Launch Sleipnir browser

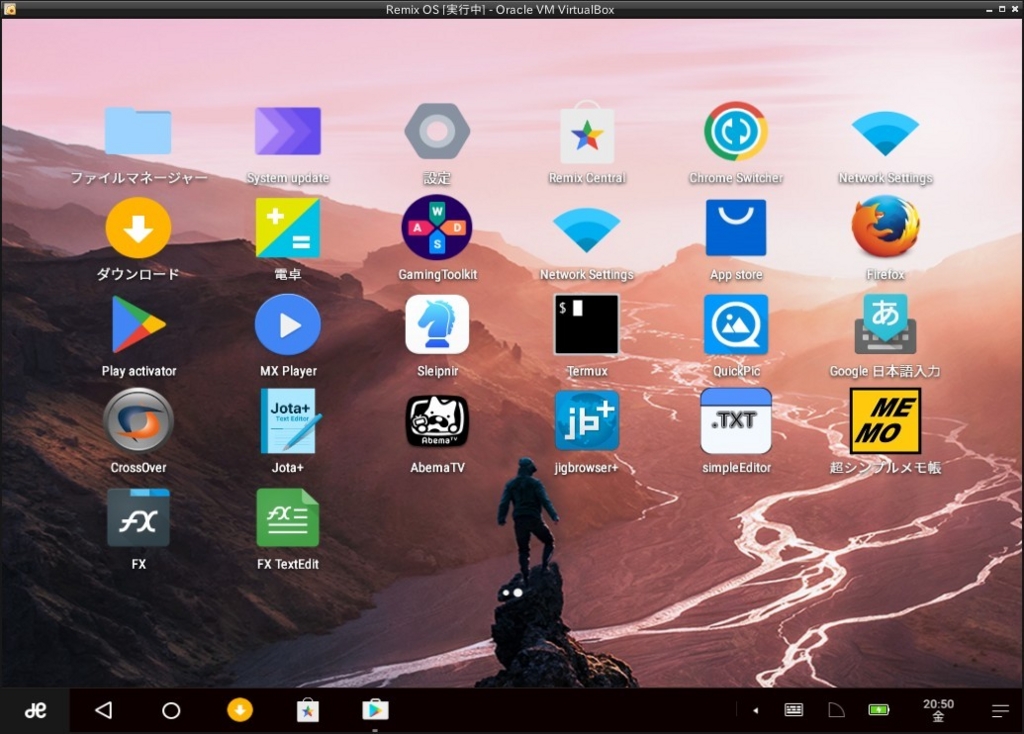(x=437, y=325)
